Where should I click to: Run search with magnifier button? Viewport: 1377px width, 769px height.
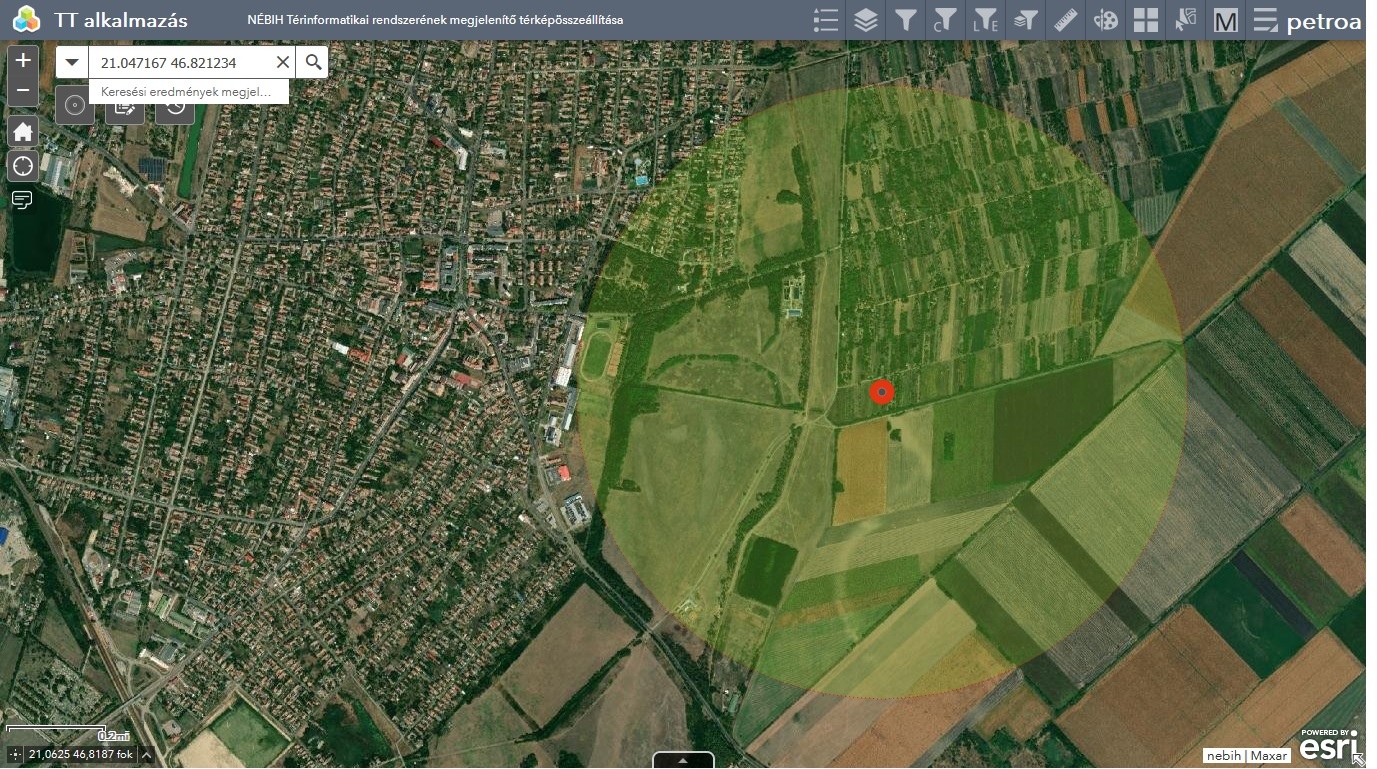(x=313, y=62)
